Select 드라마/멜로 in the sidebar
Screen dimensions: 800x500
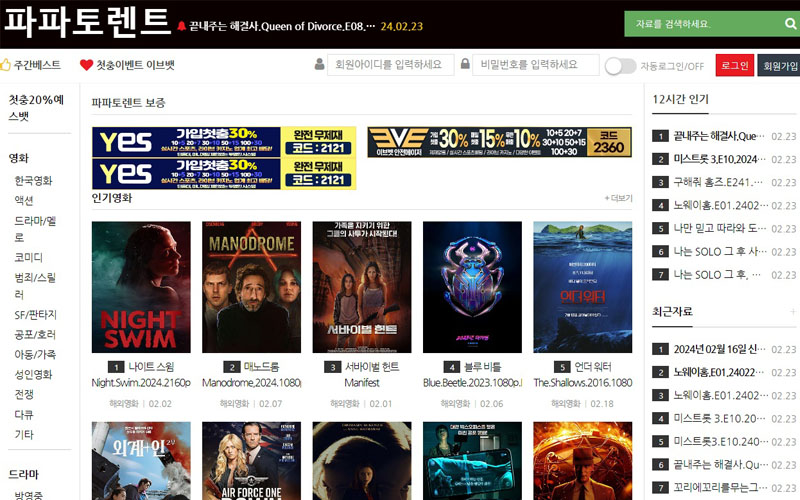(x=35, y=229)
